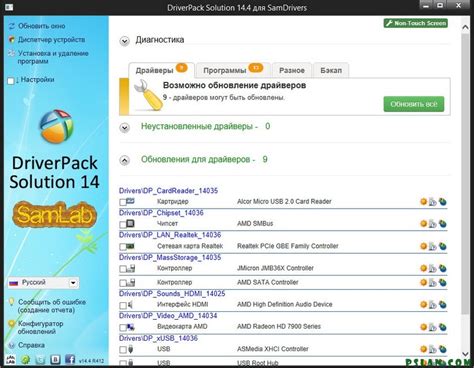Click the DriverPack Solution logo ball
The width and height of the screenshot is (474, 368).
[x=56, y=126]
